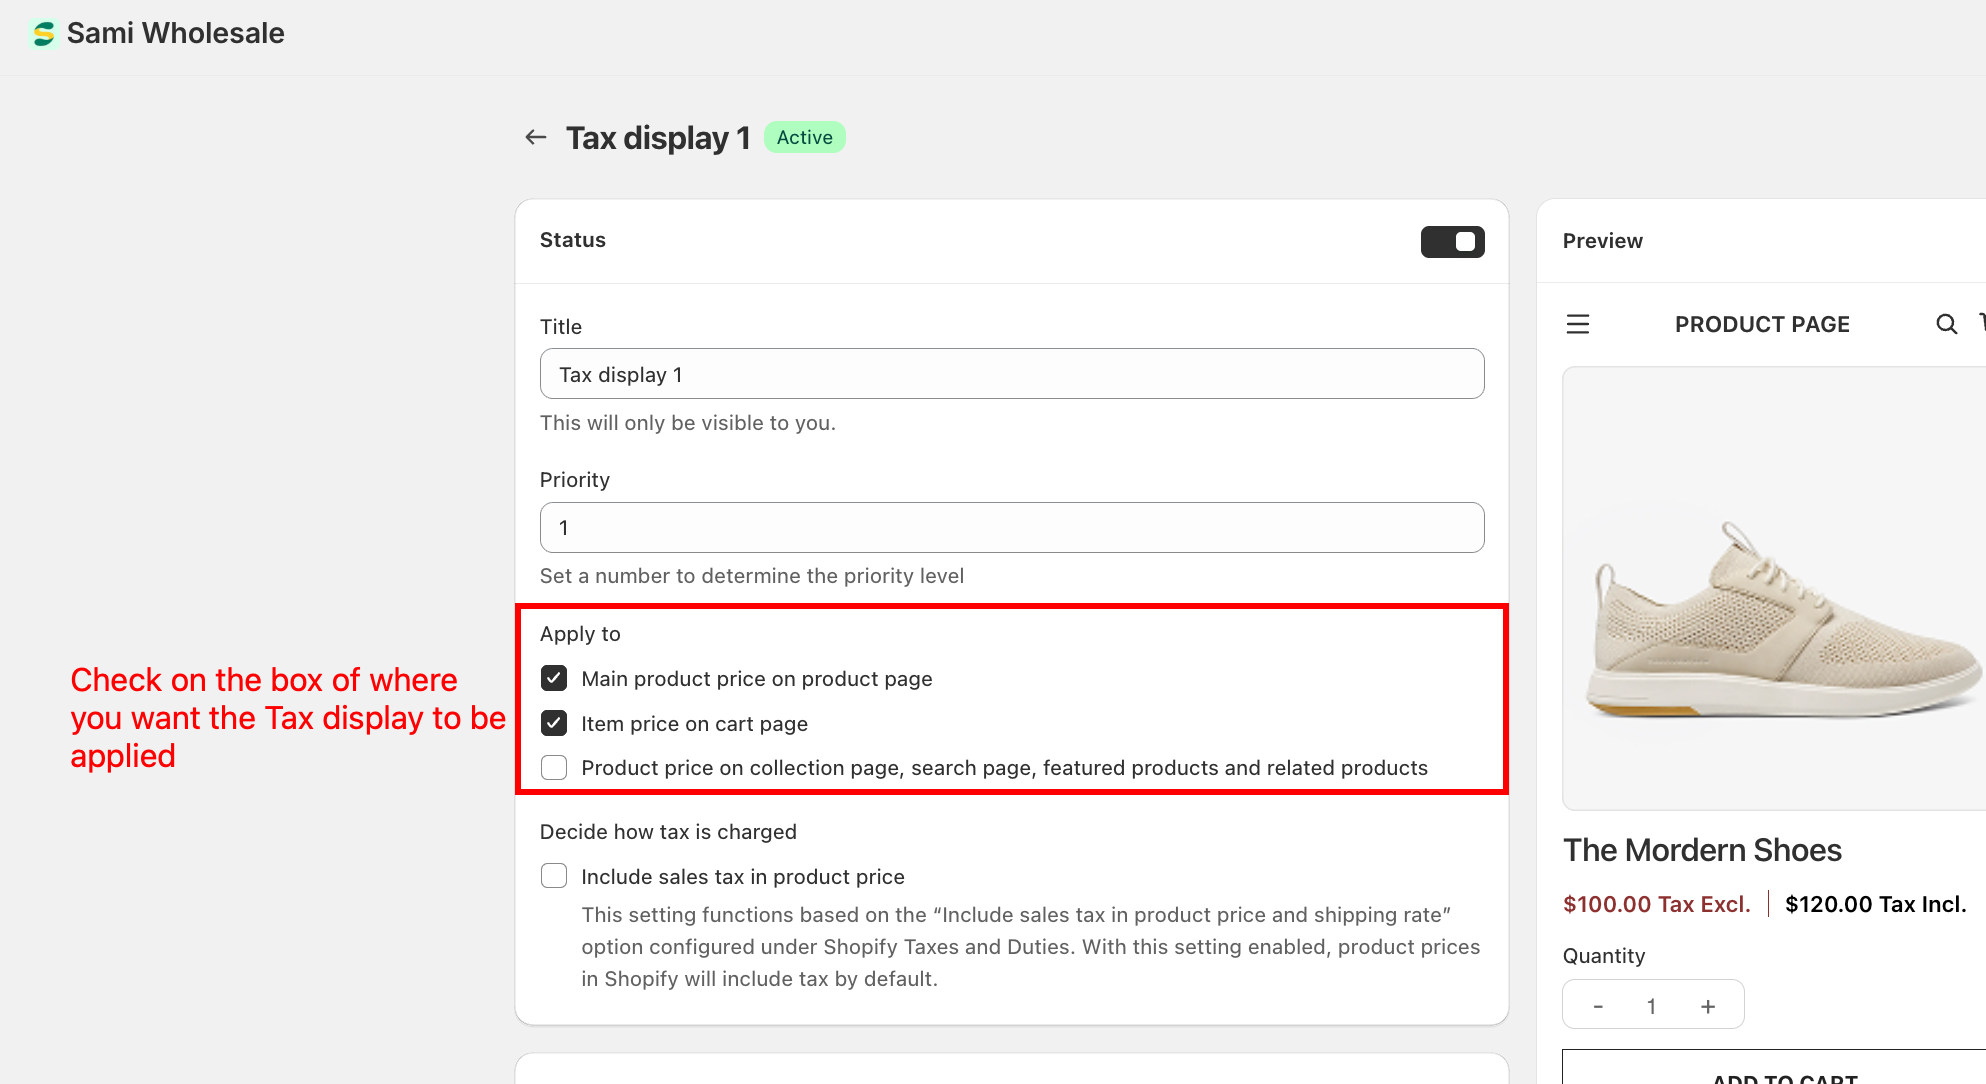Click the Active status badge
Viewport: 1986px width, 1084px height.
(804, 137)
